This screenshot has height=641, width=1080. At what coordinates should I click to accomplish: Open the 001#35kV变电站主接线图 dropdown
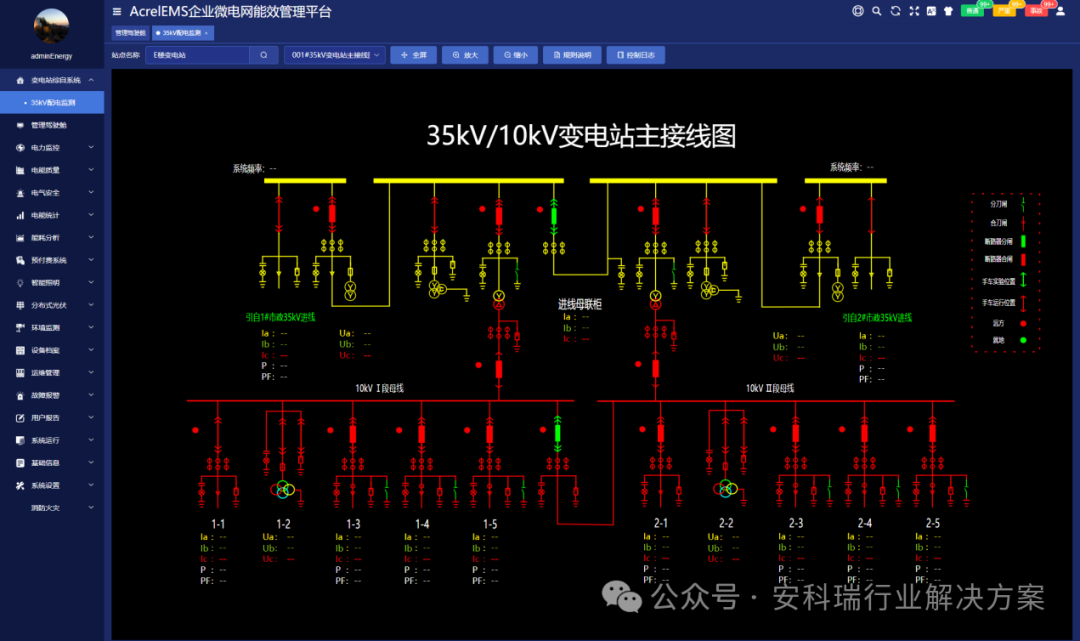[335, 55]
